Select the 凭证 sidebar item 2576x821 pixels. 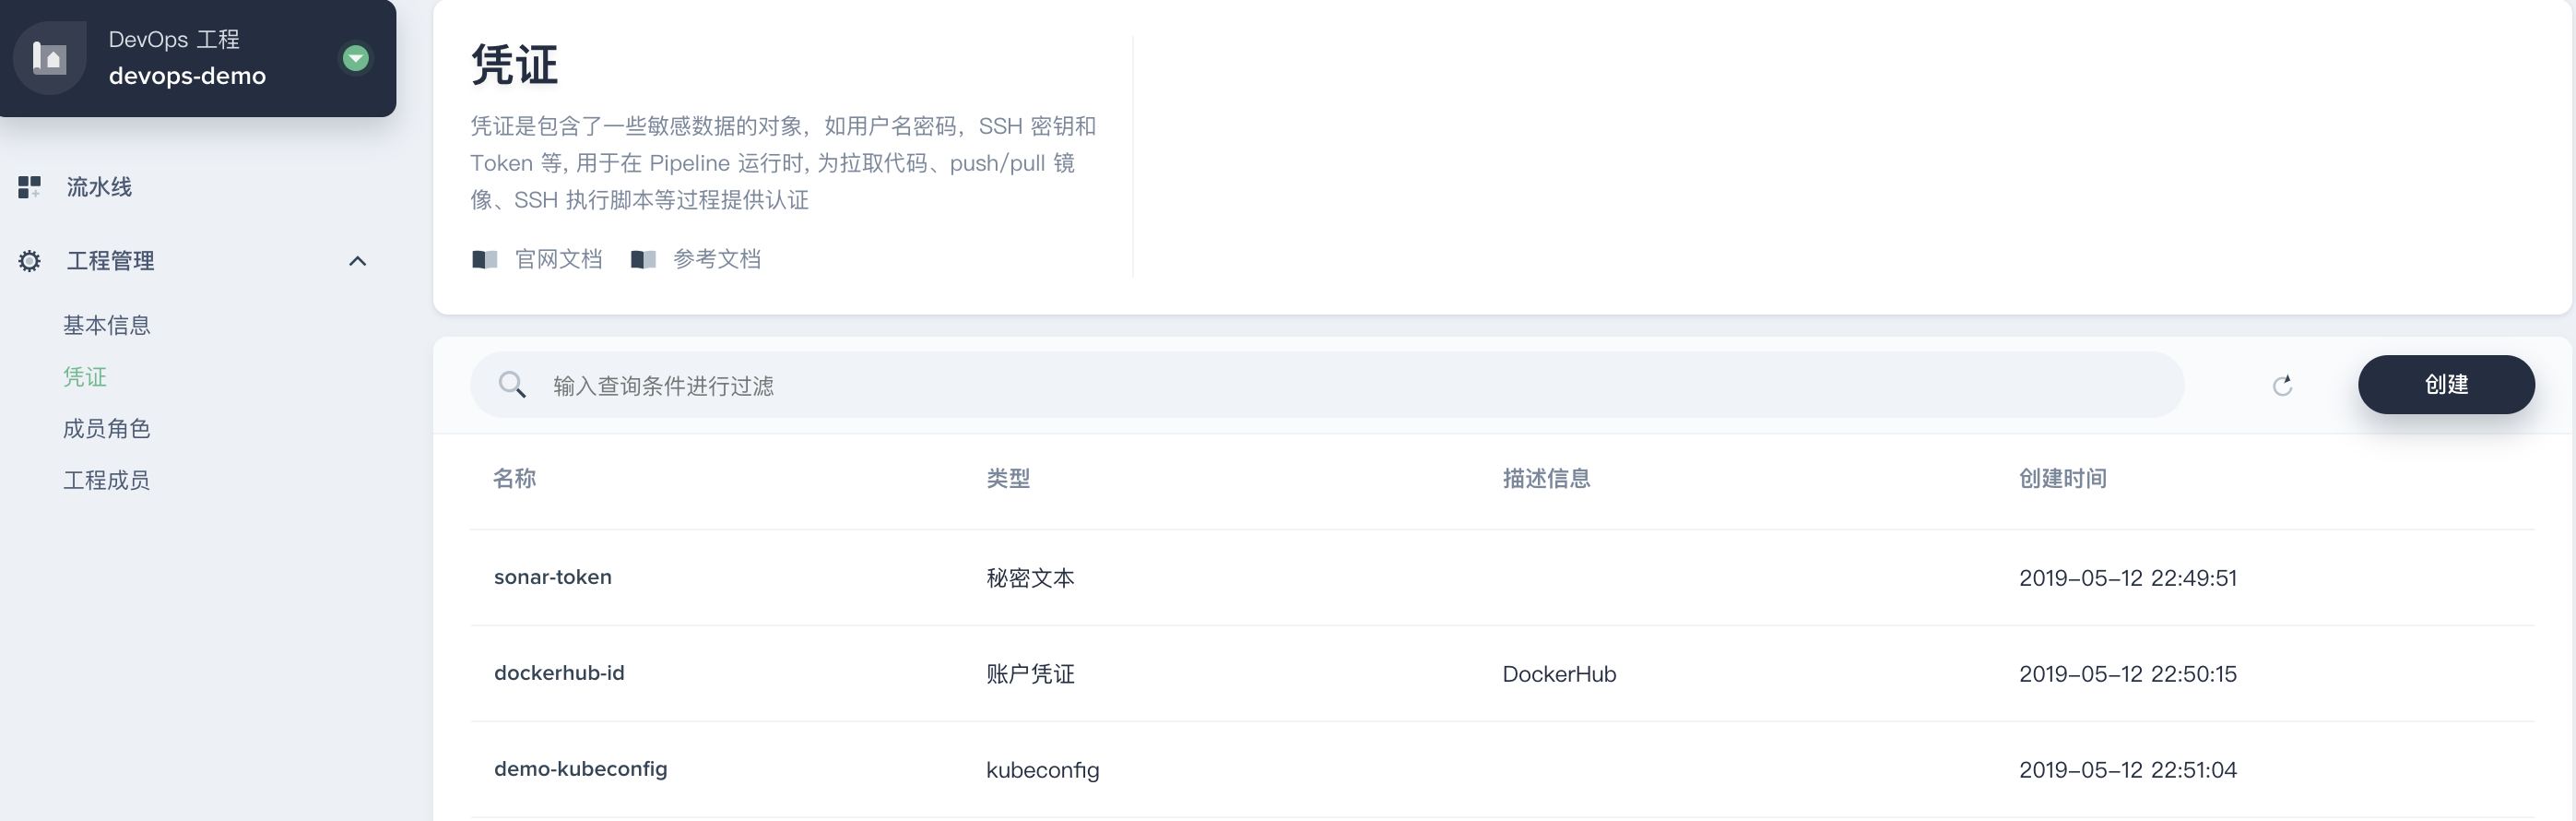click(85, 377)
